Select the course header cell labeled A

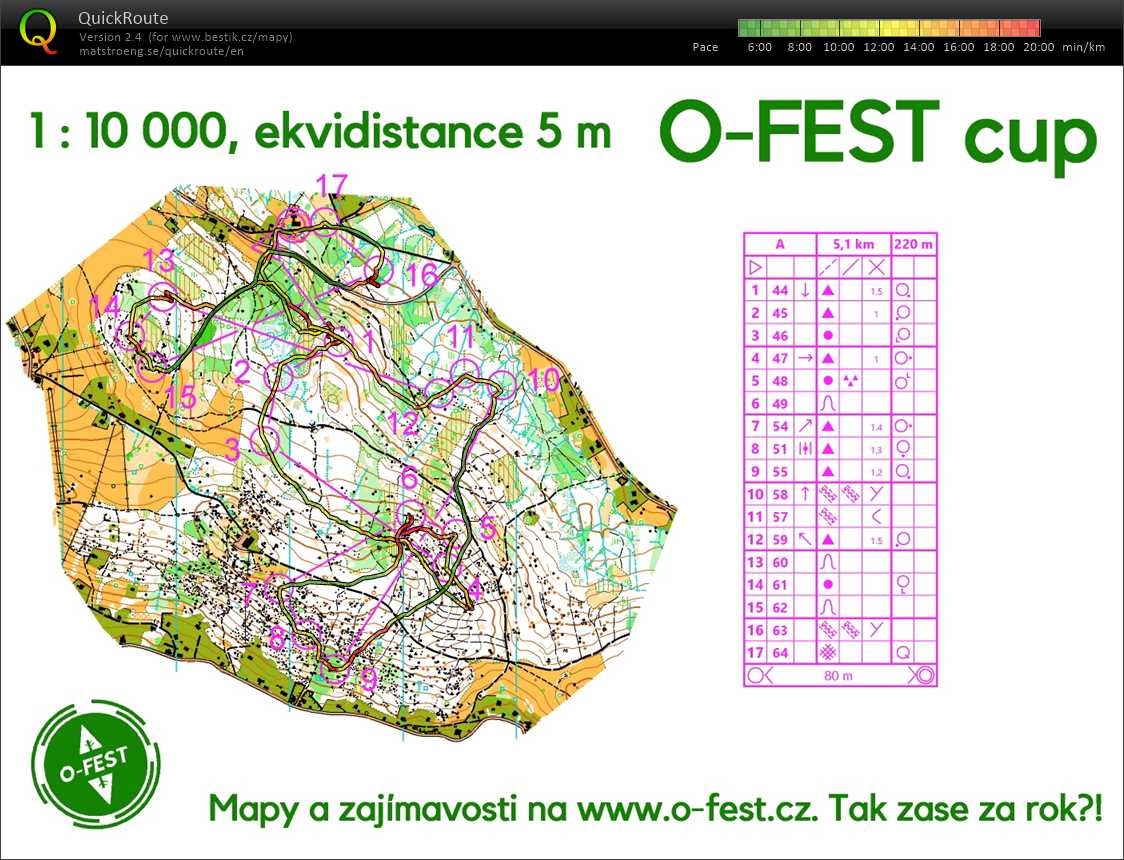click(780, 243)
